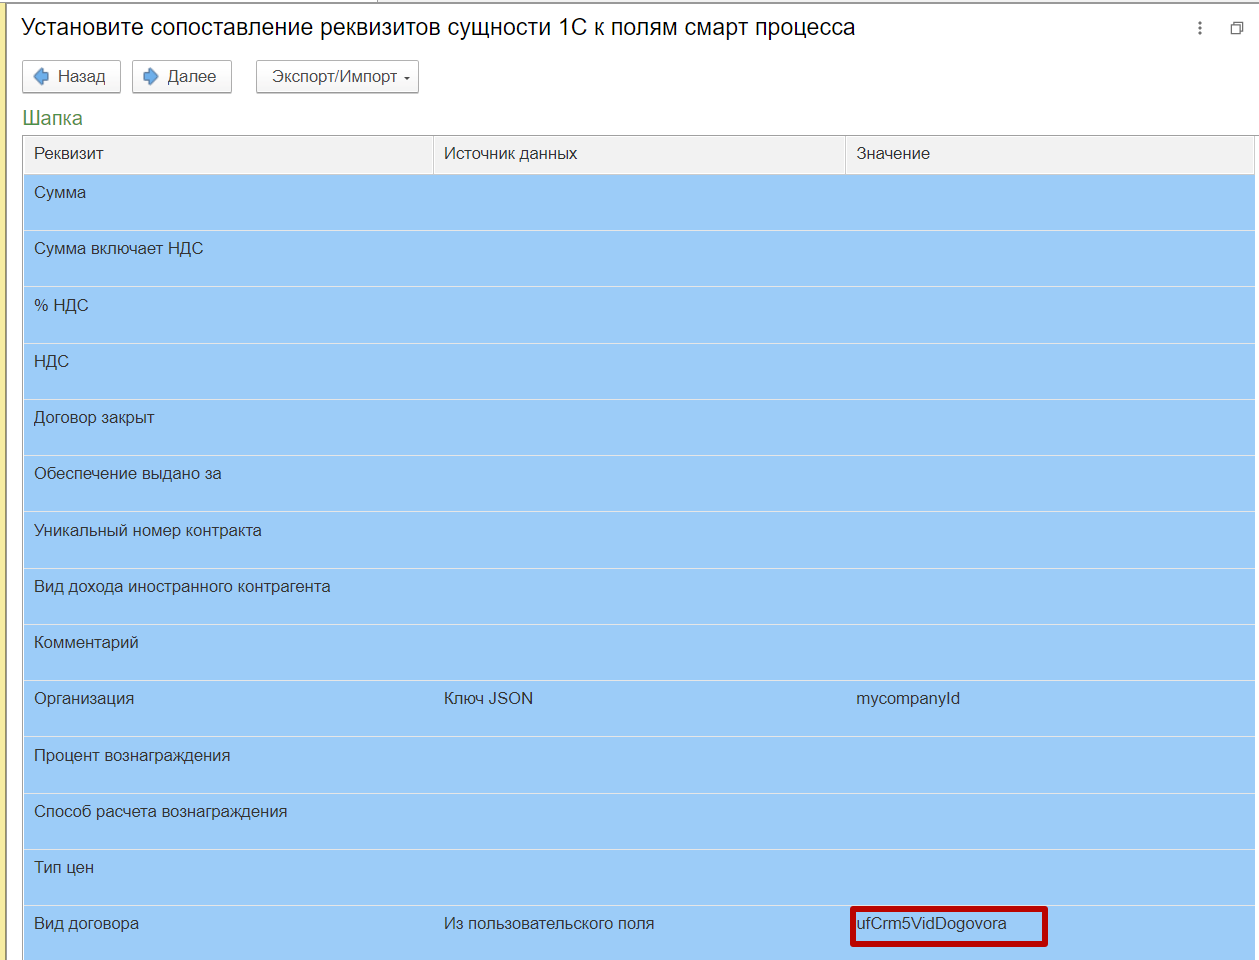Viewport: 1259px width, 960px height.
Task: Click the Из пользовательского поля source cell
Action: (x=549, y=924)
